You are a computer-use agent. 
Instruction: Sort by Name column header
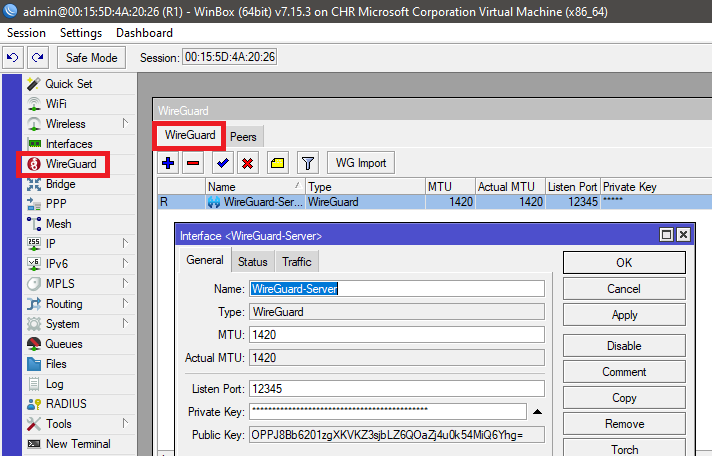click(x=255, y=187)
